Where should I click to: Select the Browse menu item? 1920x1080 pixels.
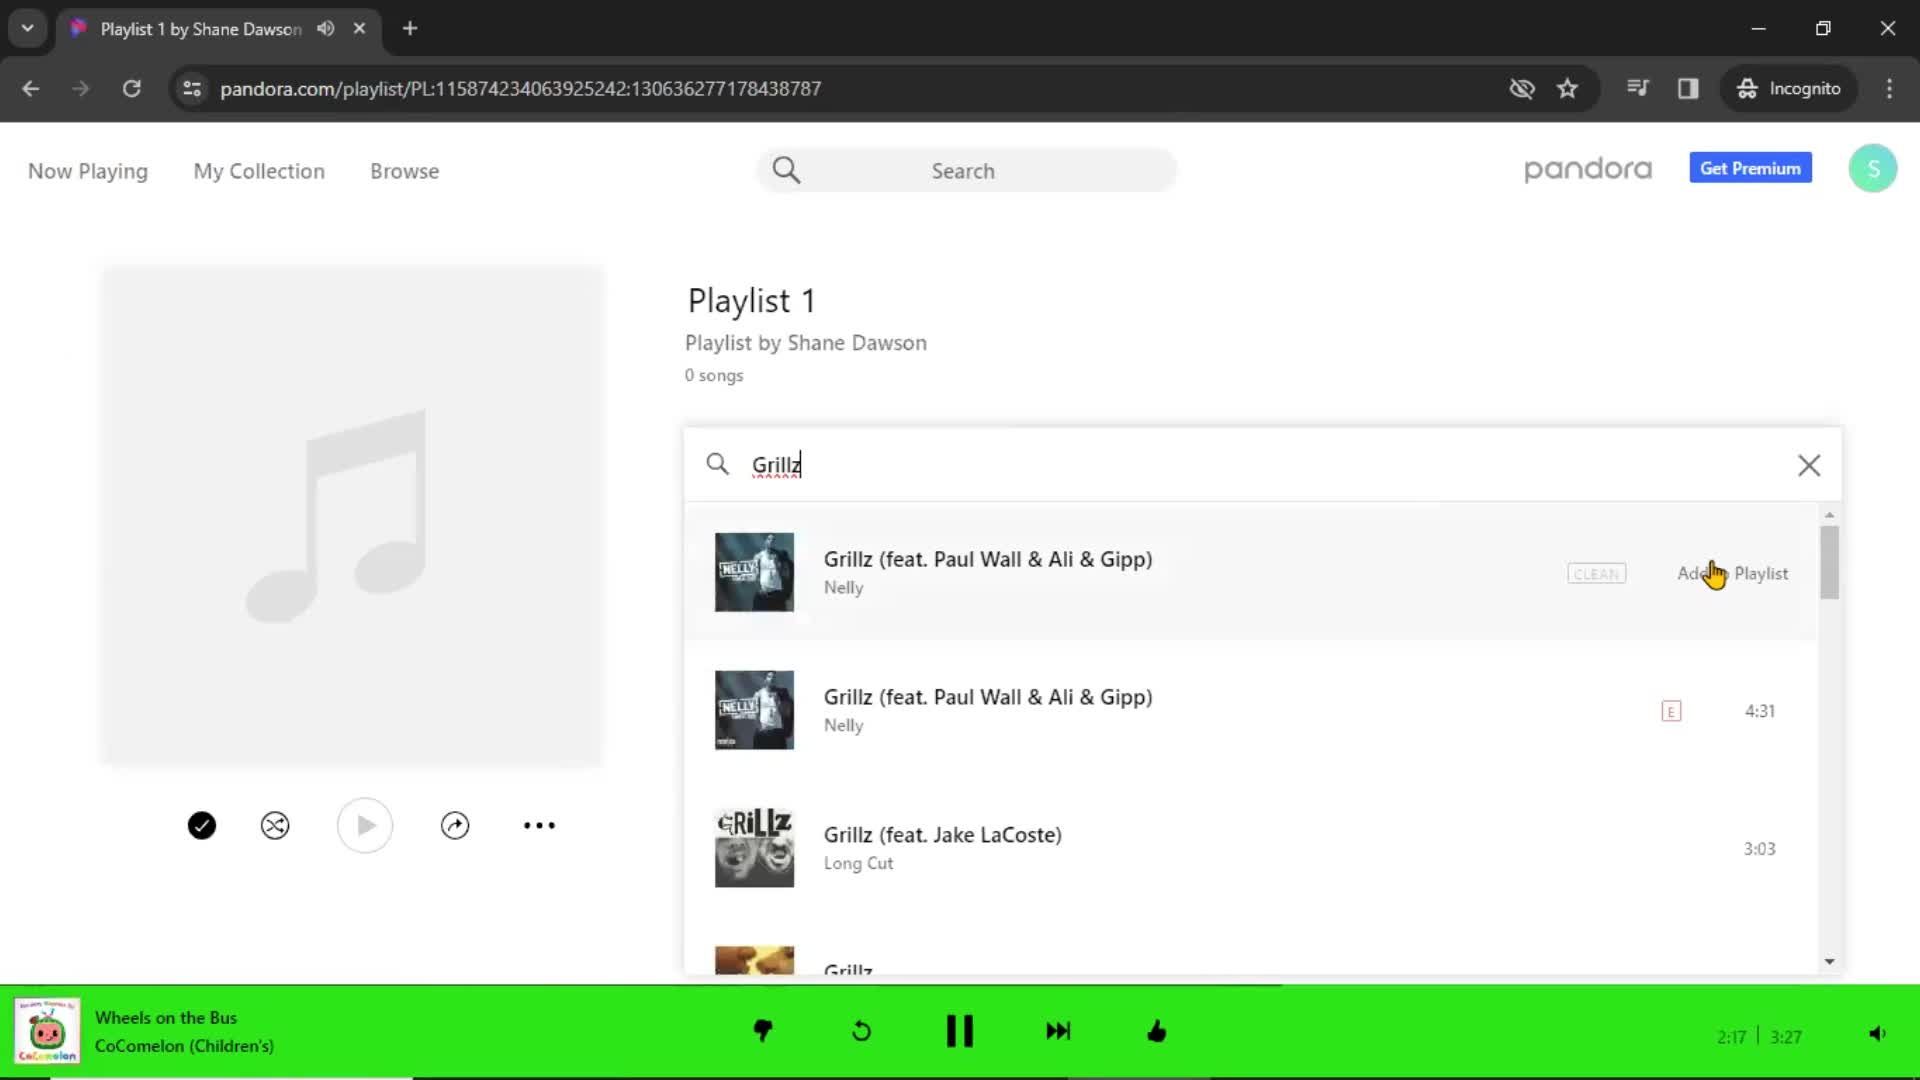pyautogui.click(x=405, y=170)
